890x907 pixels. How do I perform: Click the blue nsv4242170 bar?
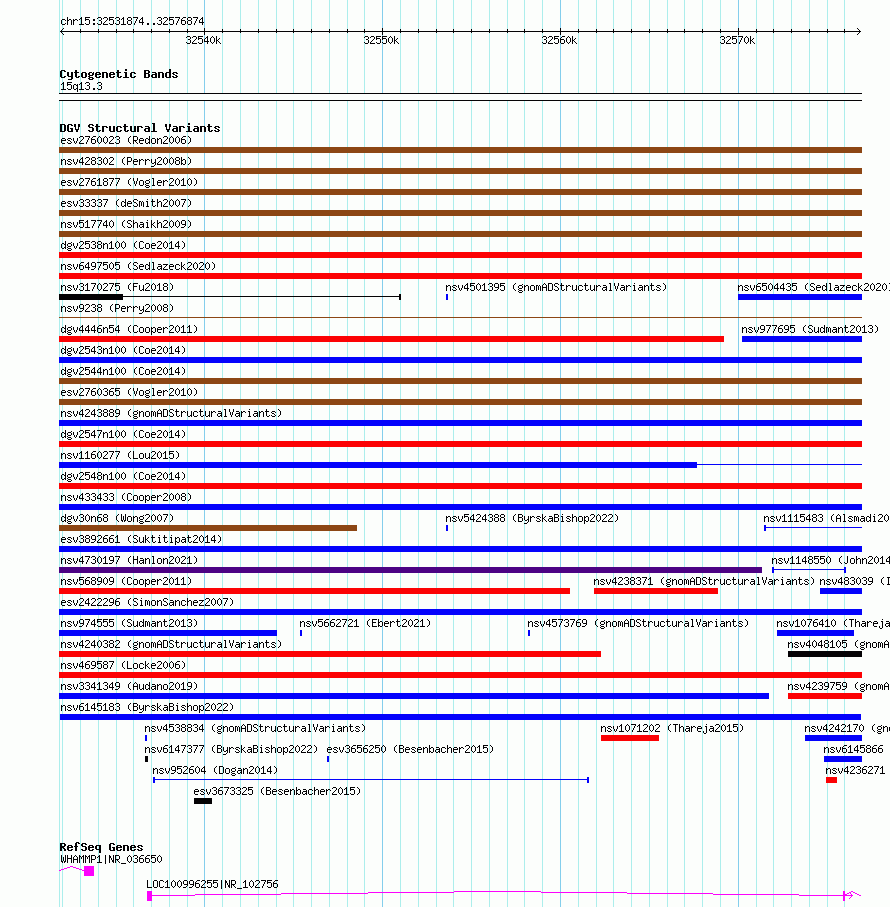[833, 738]
